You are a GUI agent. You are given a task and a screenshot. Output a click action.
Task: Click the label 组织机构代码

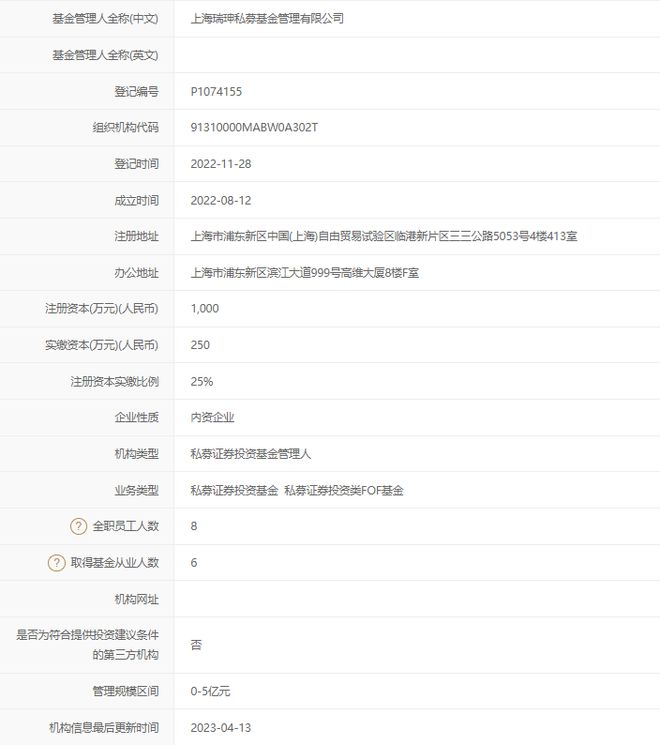coord(125,127)
